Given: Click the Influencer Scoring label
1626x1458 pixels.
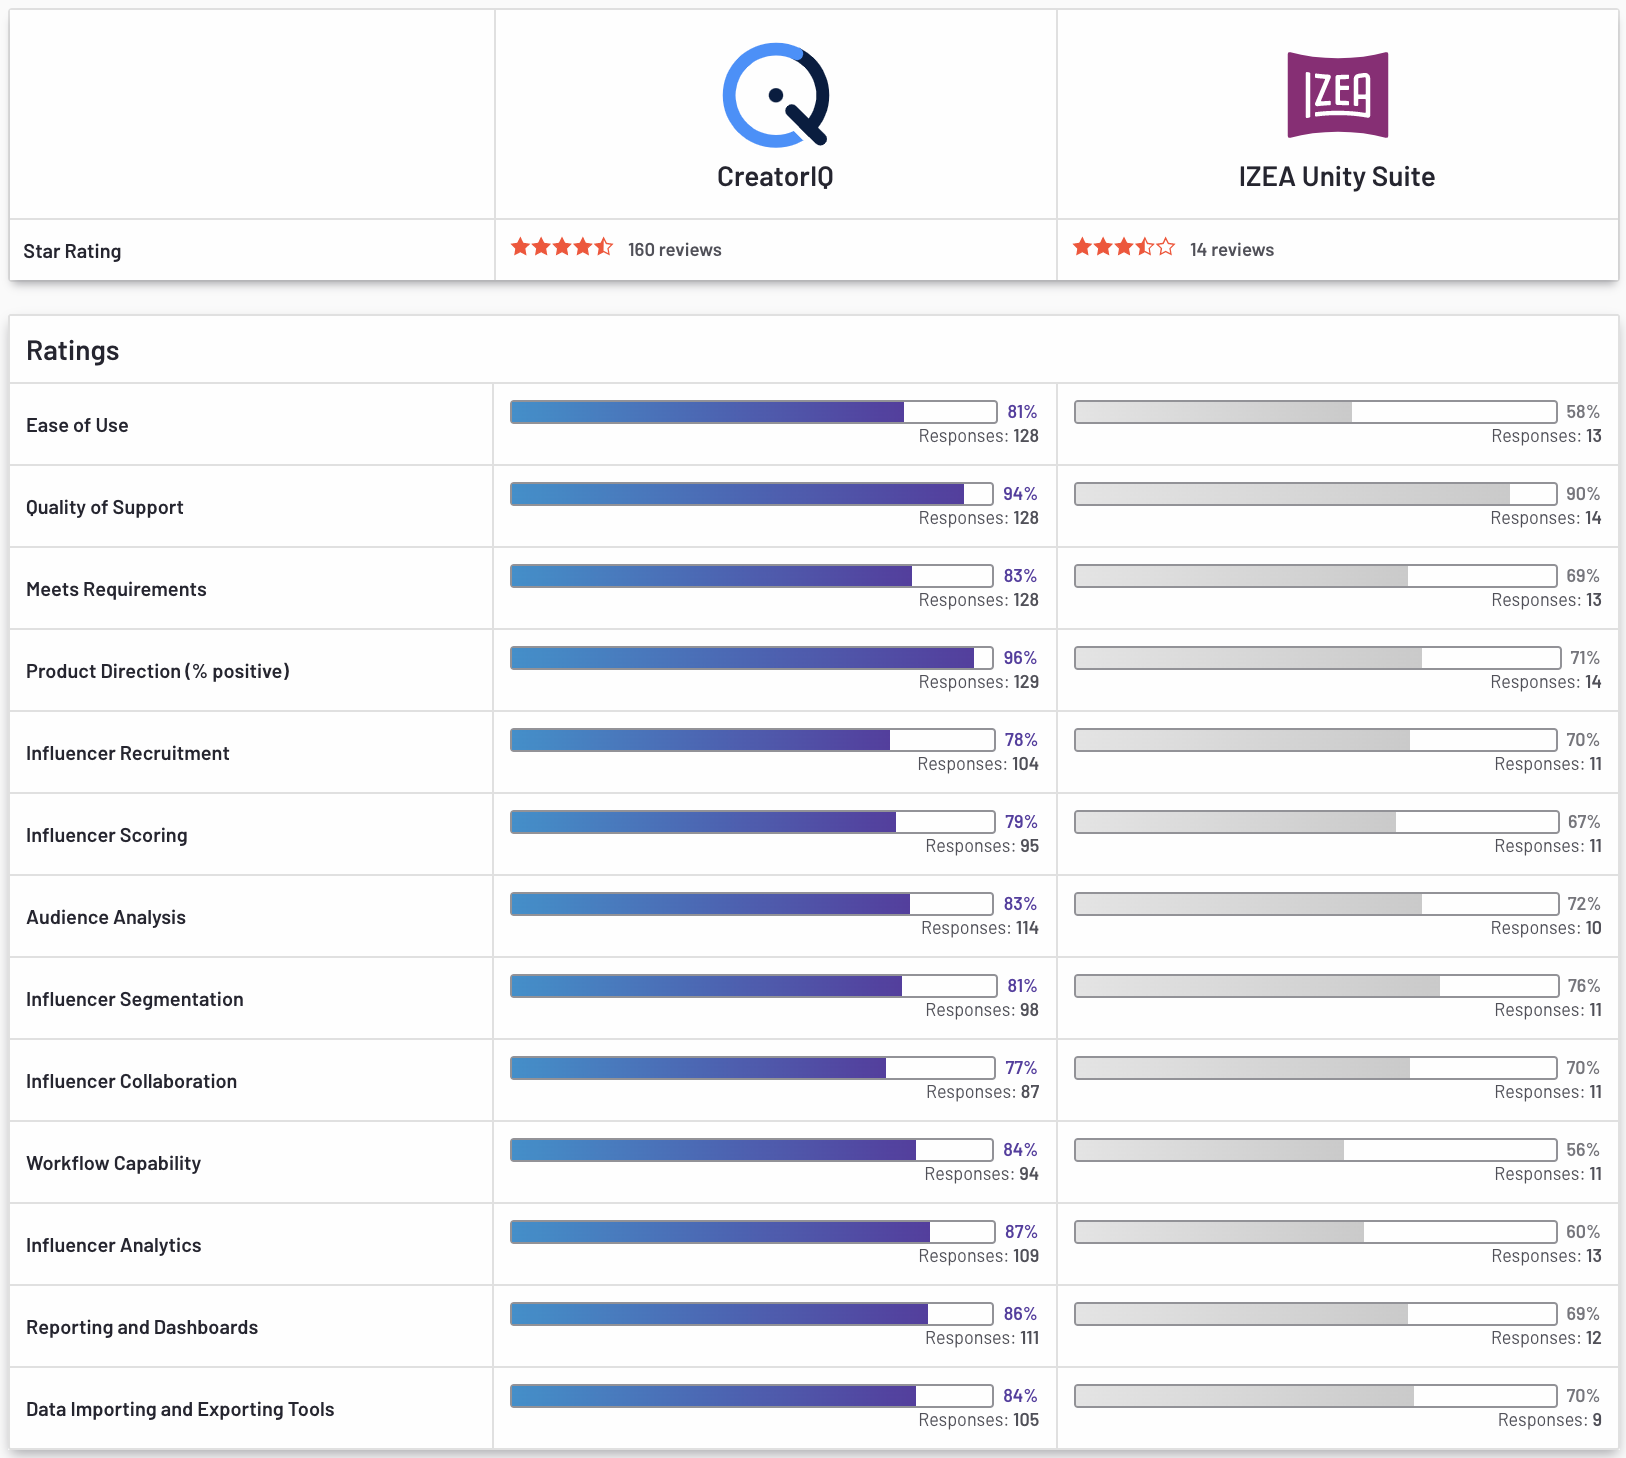Looking at the screenshot, I should [x=107, y=836].
